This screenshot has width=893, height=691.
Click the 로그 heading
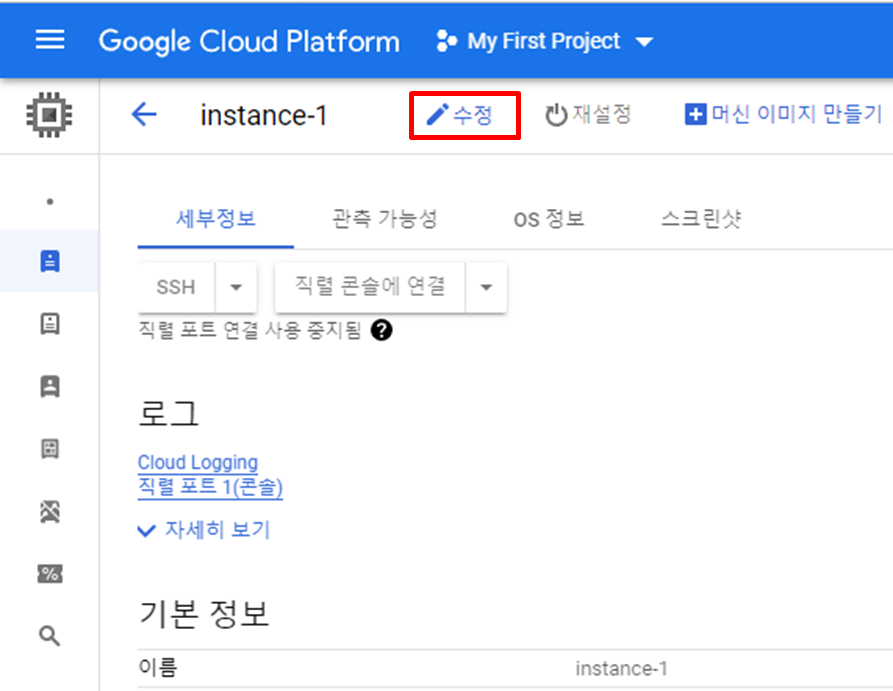[169, 413]
